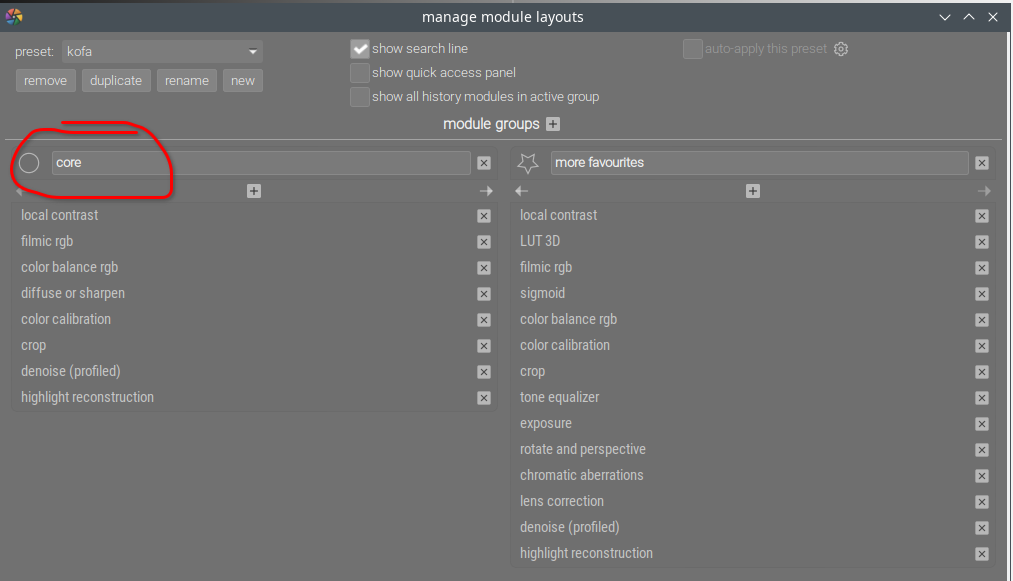Remove lens correction from more favourites
The height and width of the screenshot is (581, 1013).
(982, 502)
